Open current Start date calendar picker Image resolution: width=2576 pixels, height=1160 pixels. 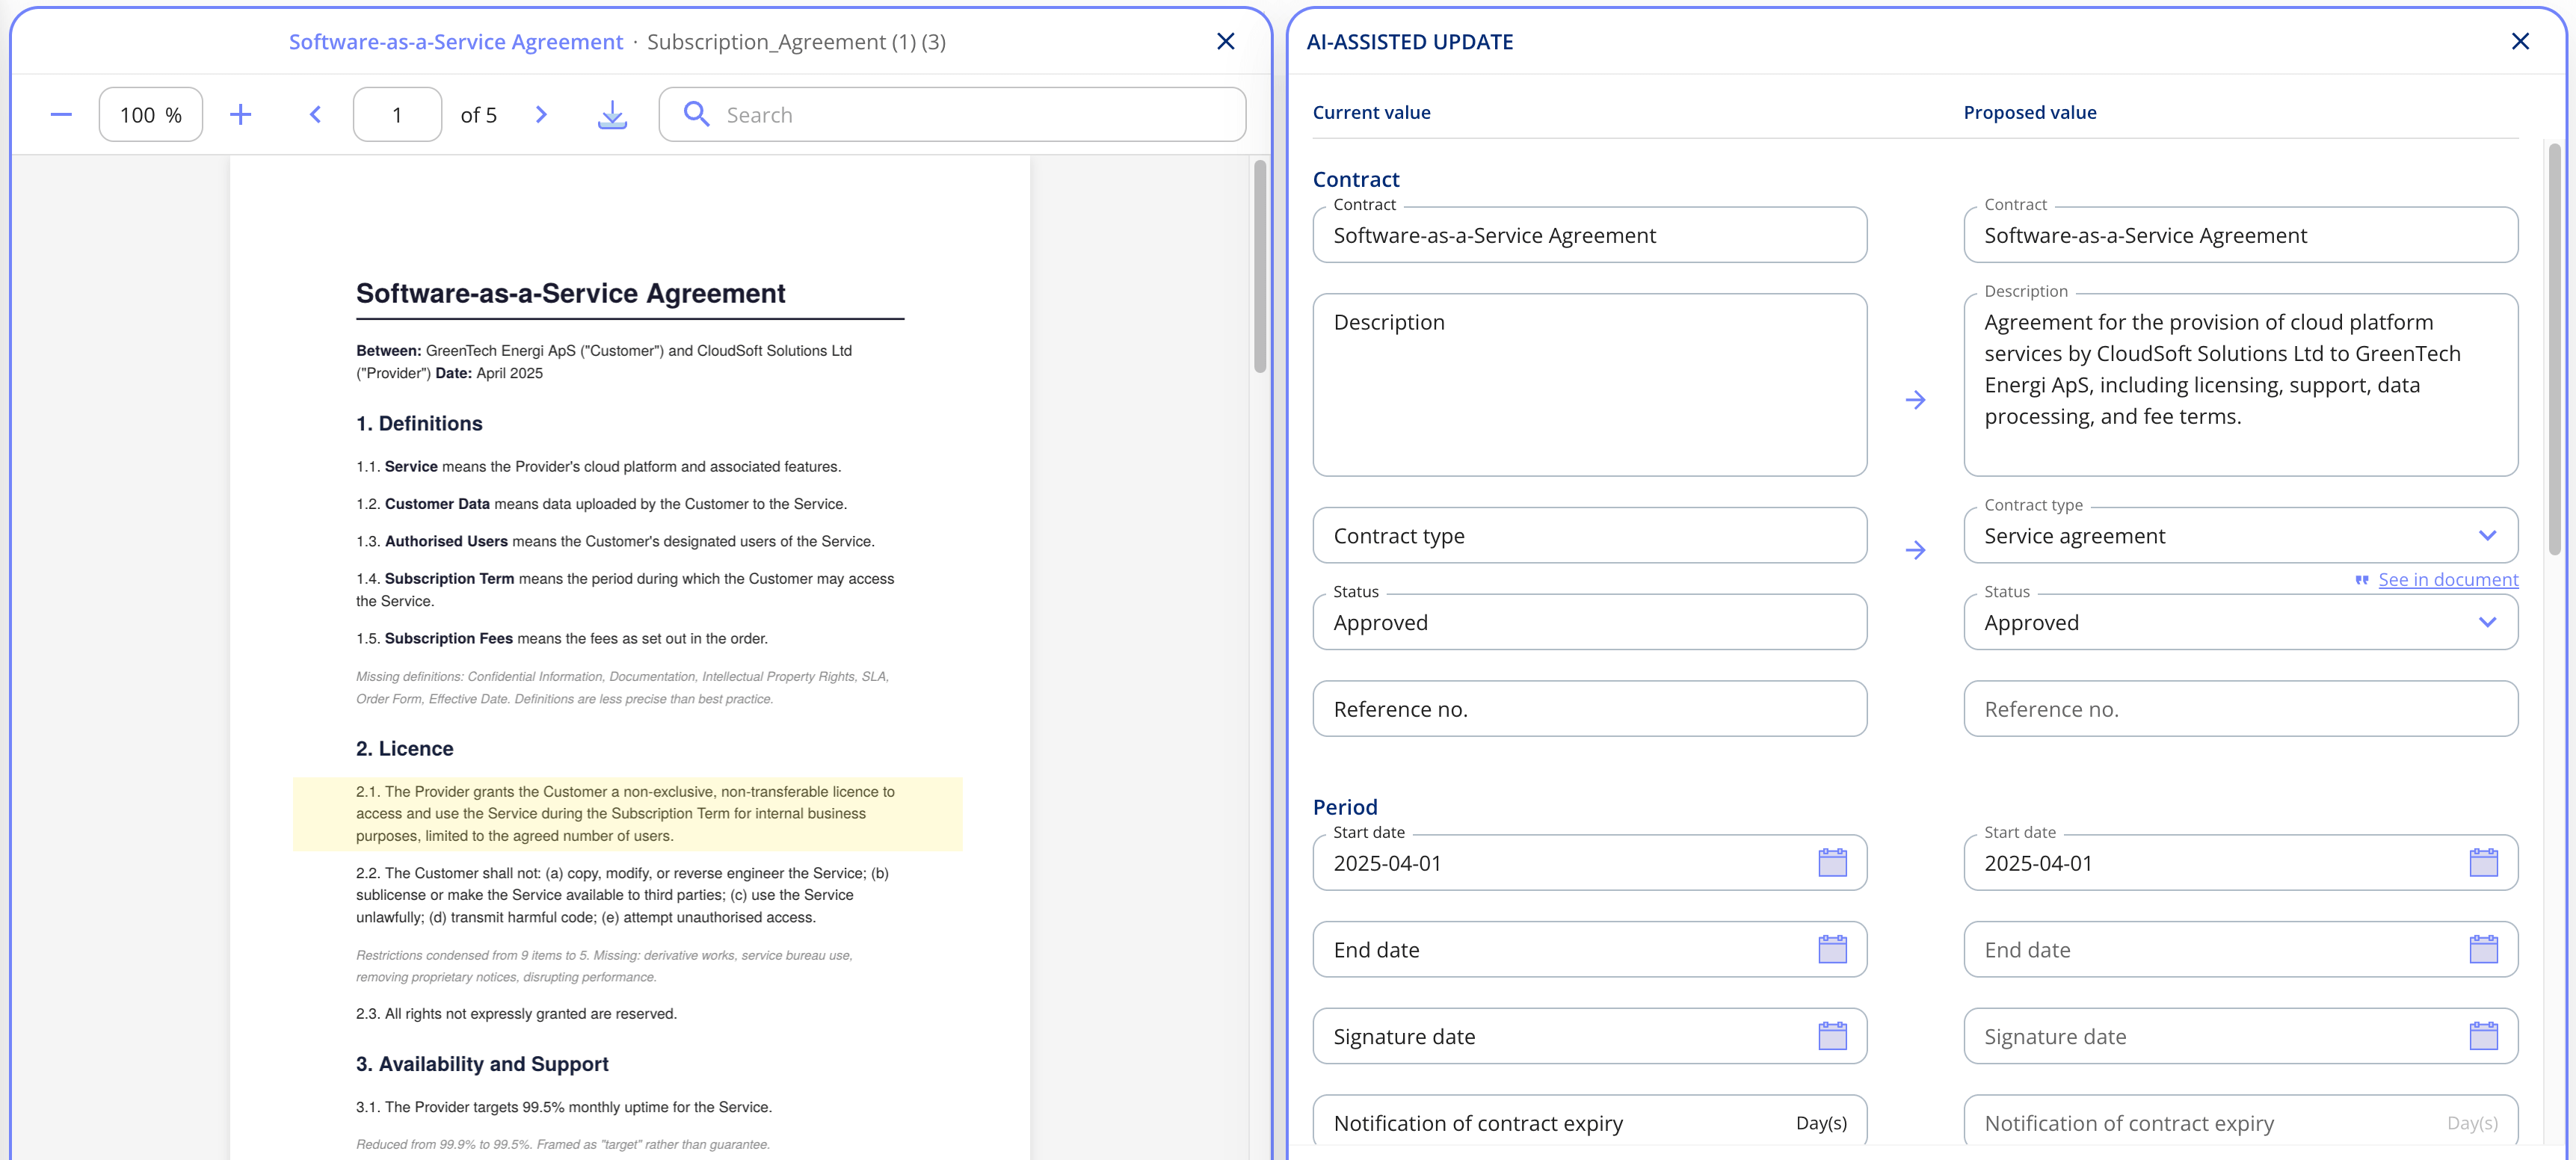point(1832,862)
